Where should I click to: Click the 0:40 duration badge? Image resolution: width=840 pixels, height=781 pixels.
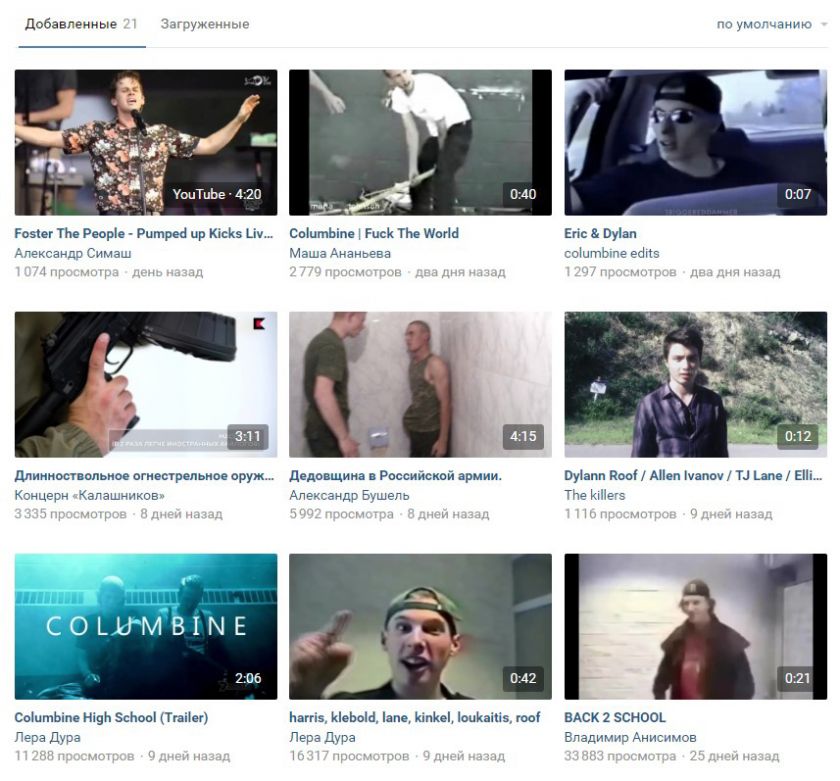522,194
